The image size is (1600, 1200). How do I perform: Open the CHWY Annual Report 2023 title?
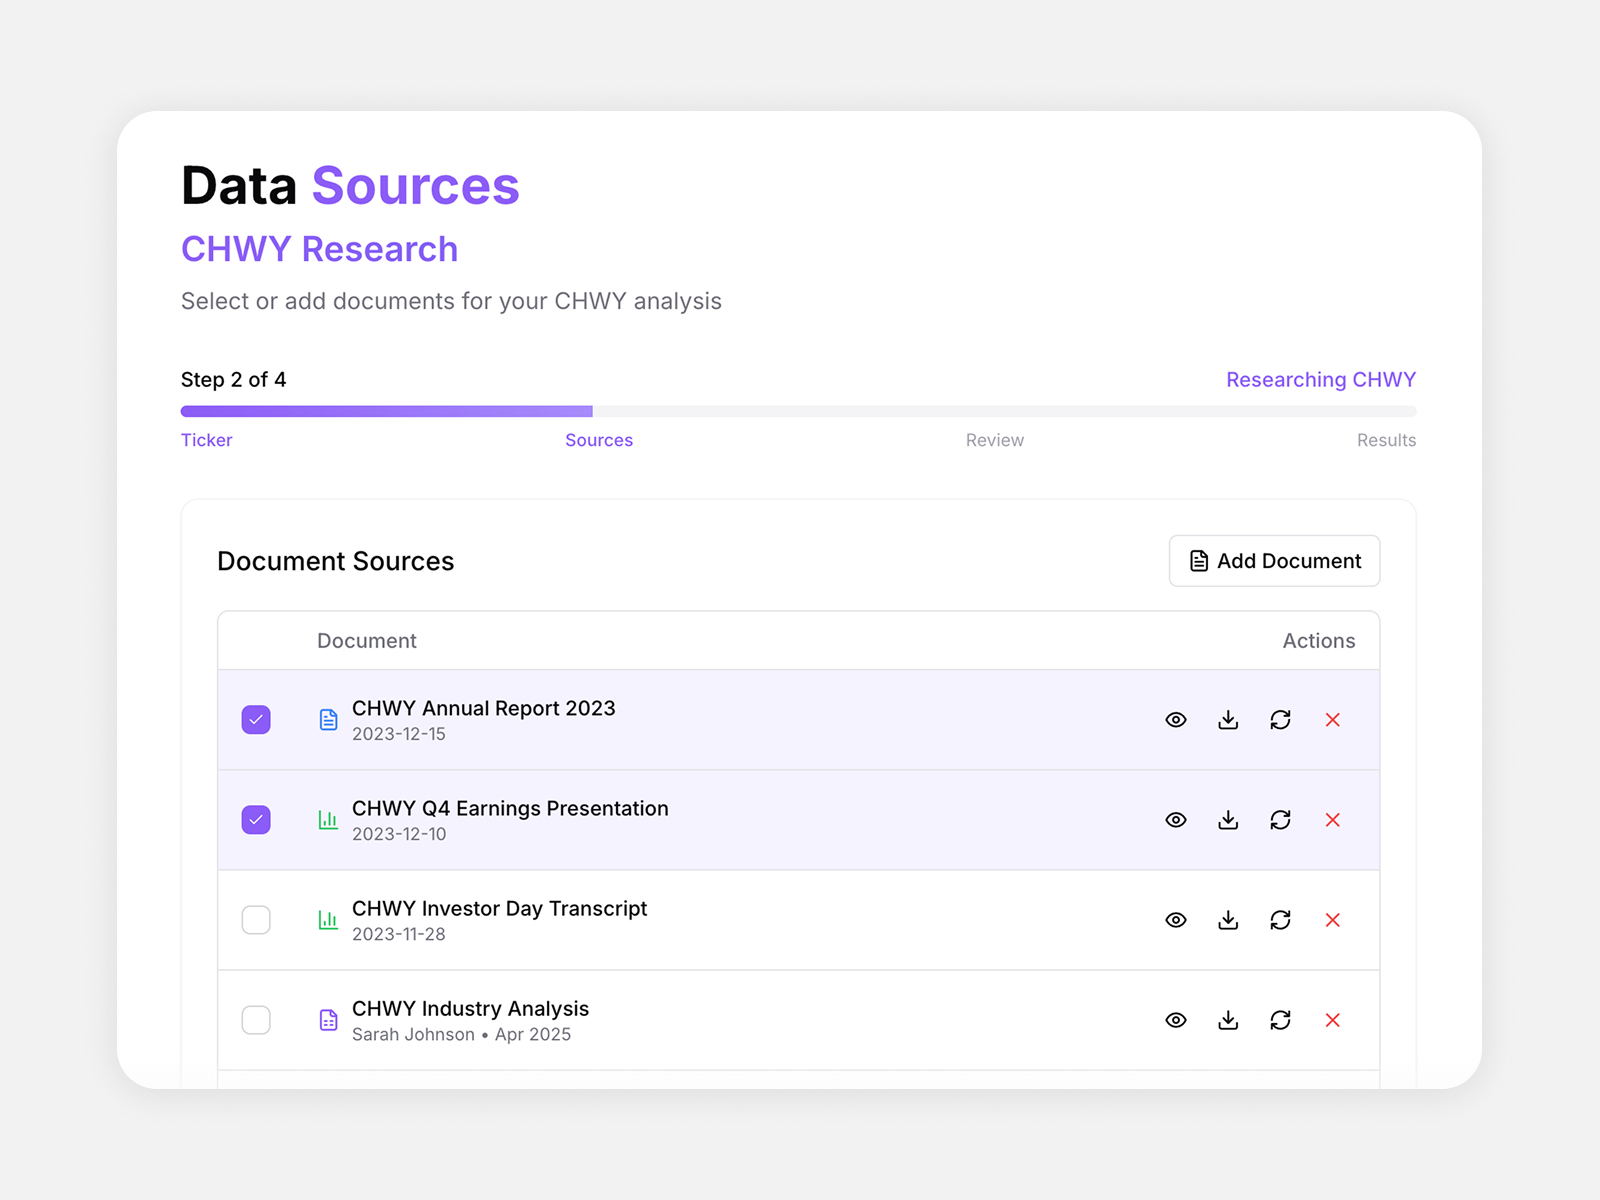point(484,708)
